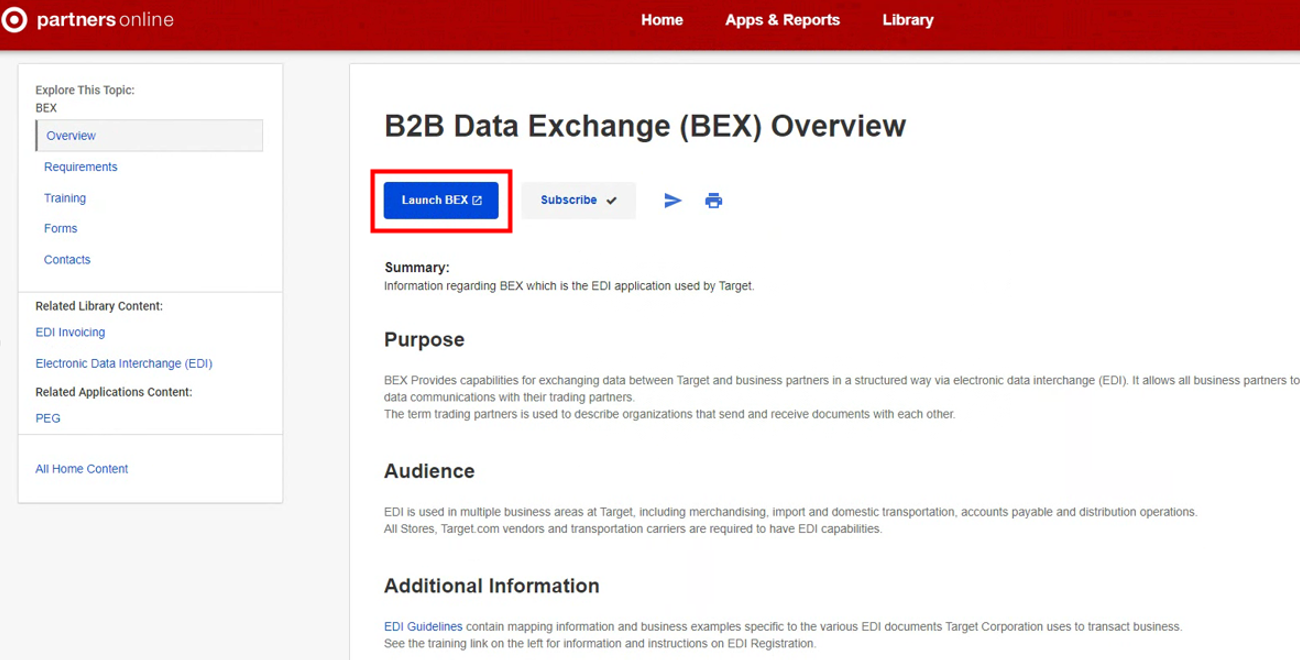The width and height of the screenshot is (1300, 660).
Task: Open the Library menu
Action: (x=906, y=19)
